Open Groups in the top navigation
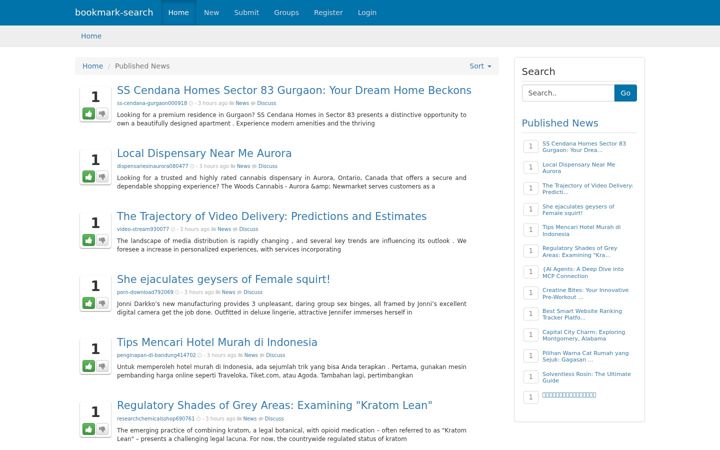 (x=286, y=12)
